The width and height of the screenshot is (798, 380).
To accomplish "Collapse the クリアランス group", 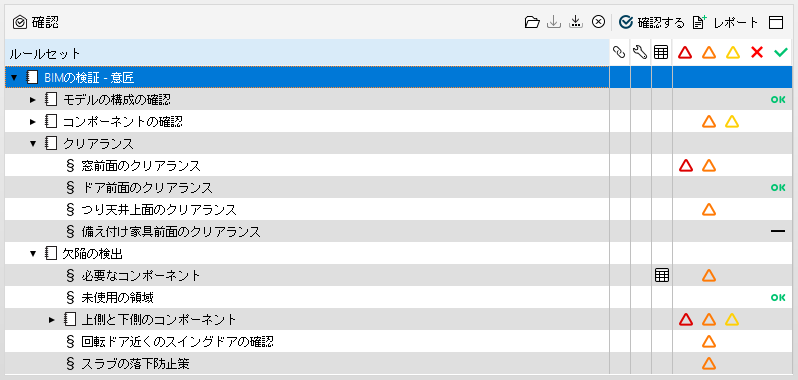I will click(x=33, y=143).
